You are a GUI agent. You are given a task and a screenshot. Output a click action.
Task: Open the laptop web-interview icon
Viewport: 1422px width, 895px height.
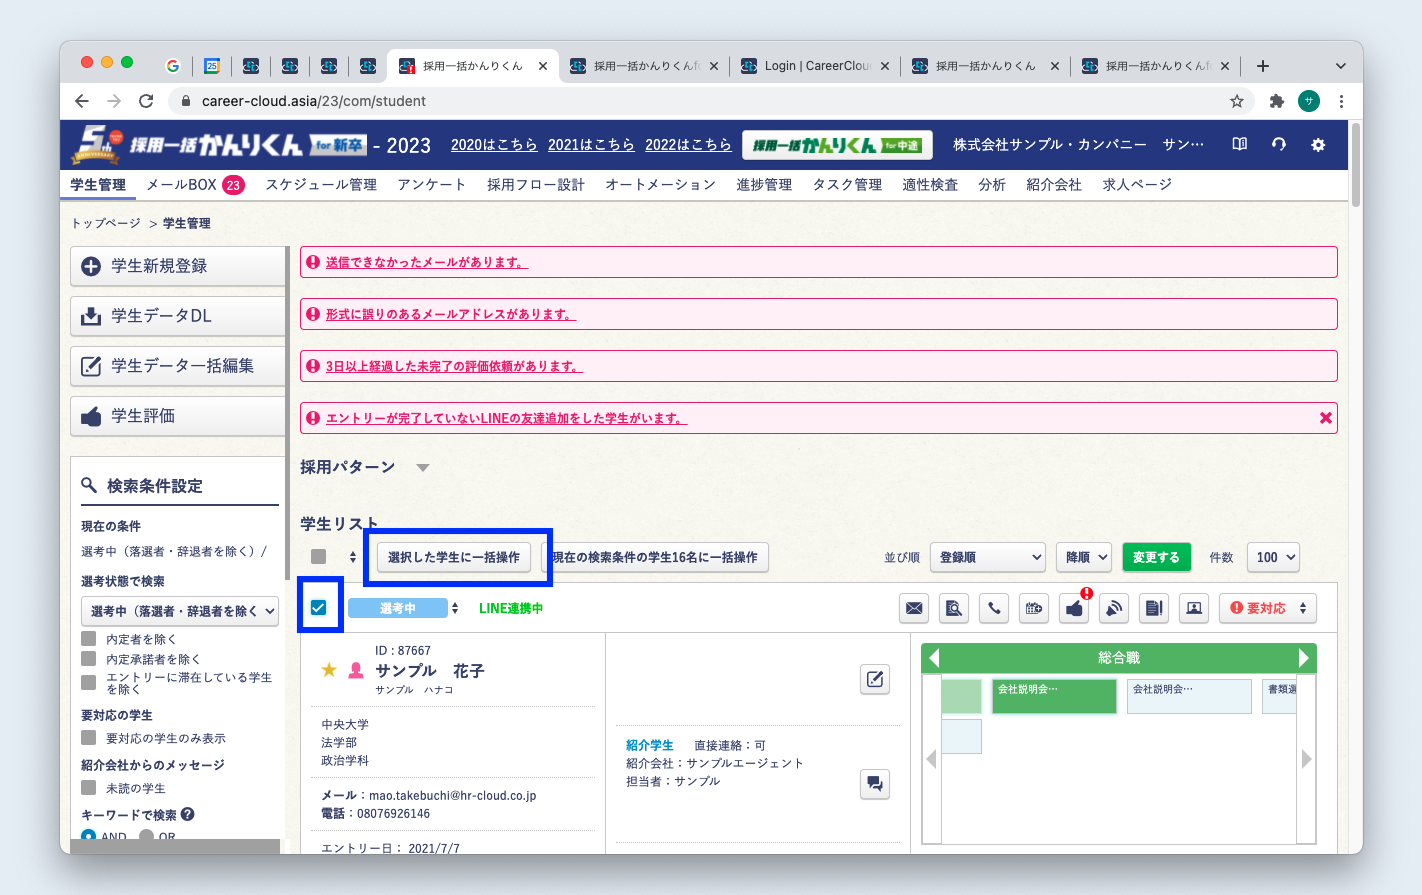[x=1193, y=608]
